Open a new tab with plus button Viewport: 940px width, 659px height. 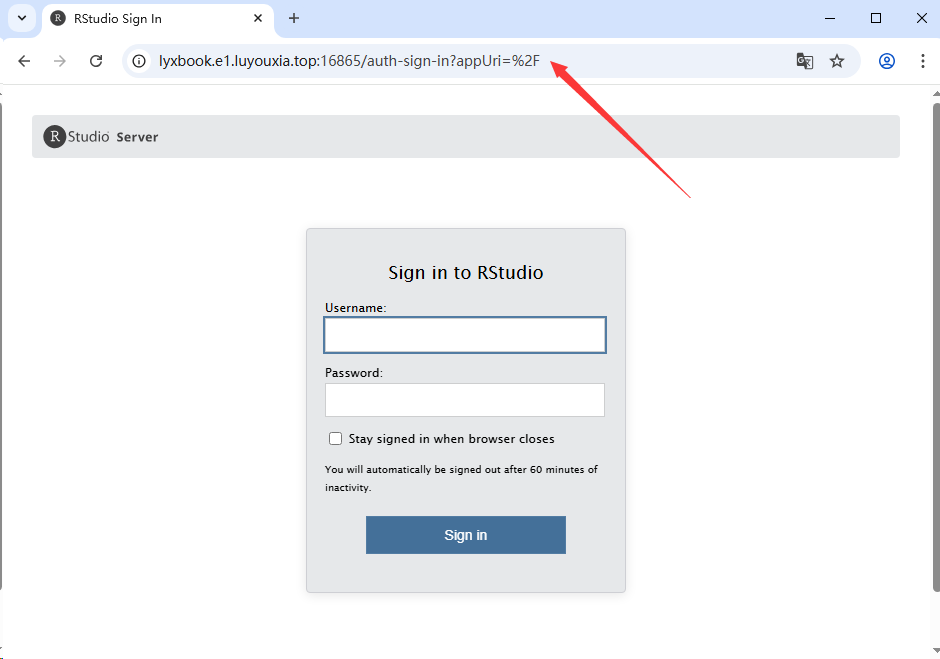click(294, 18)
